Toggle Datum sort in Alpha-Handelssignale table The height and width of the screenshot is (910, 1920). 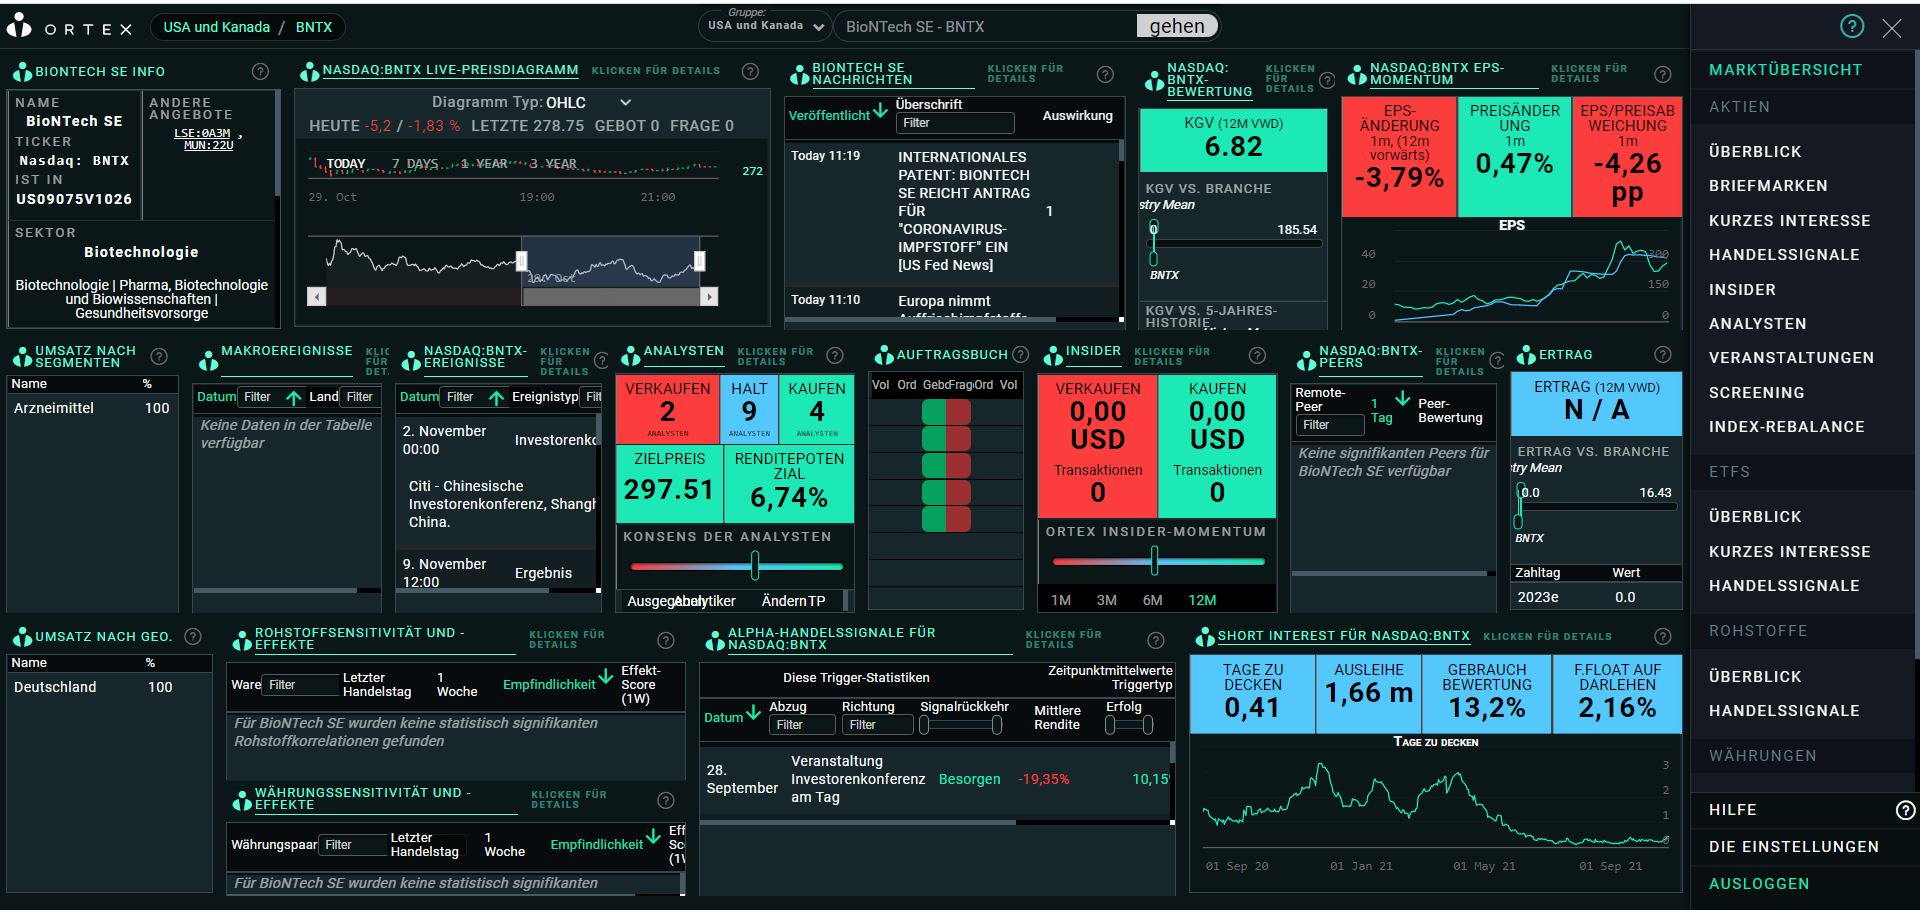coord(753,712)
